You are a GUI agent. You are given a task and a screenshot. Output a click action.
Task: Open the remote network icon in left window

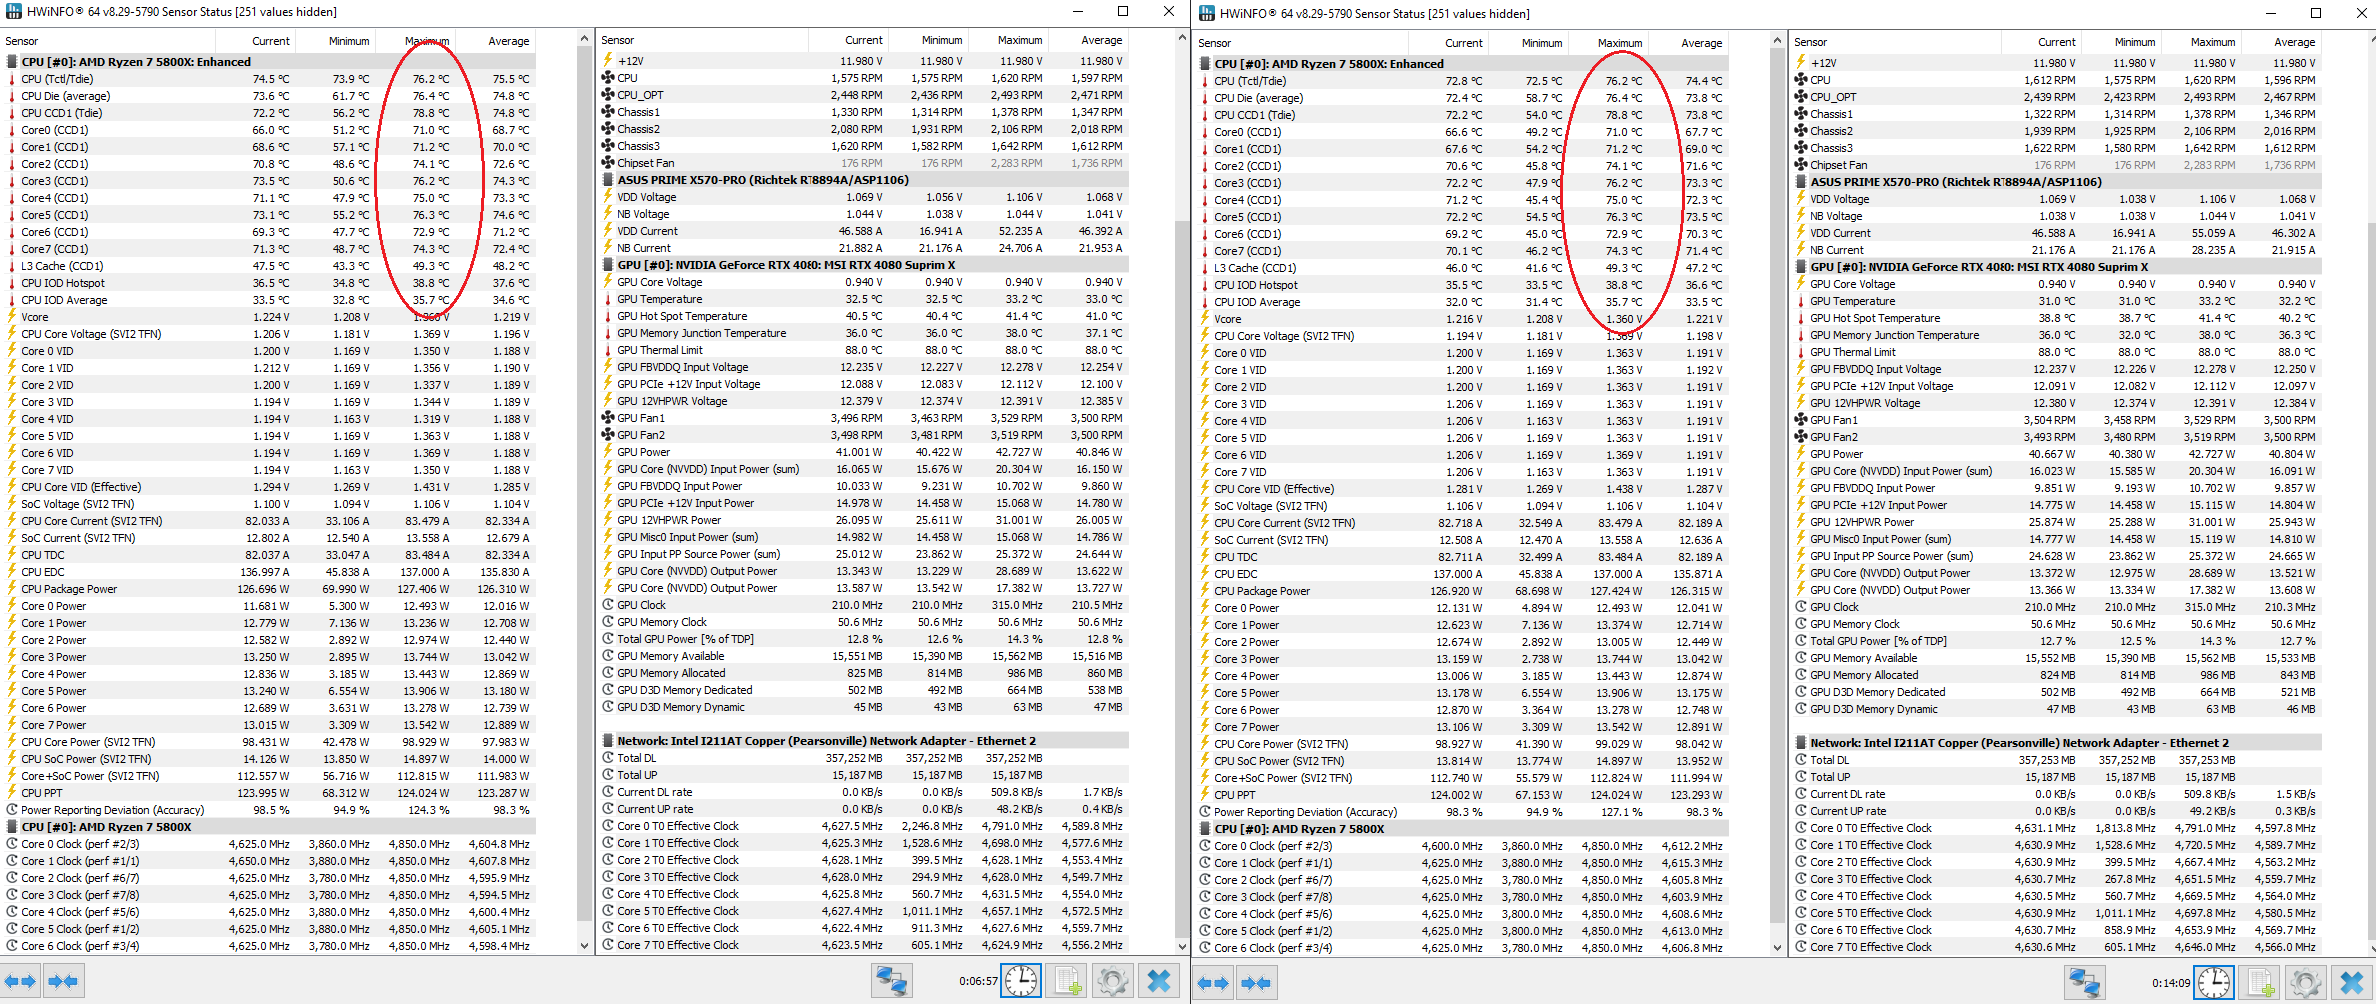tap(890, 981)
